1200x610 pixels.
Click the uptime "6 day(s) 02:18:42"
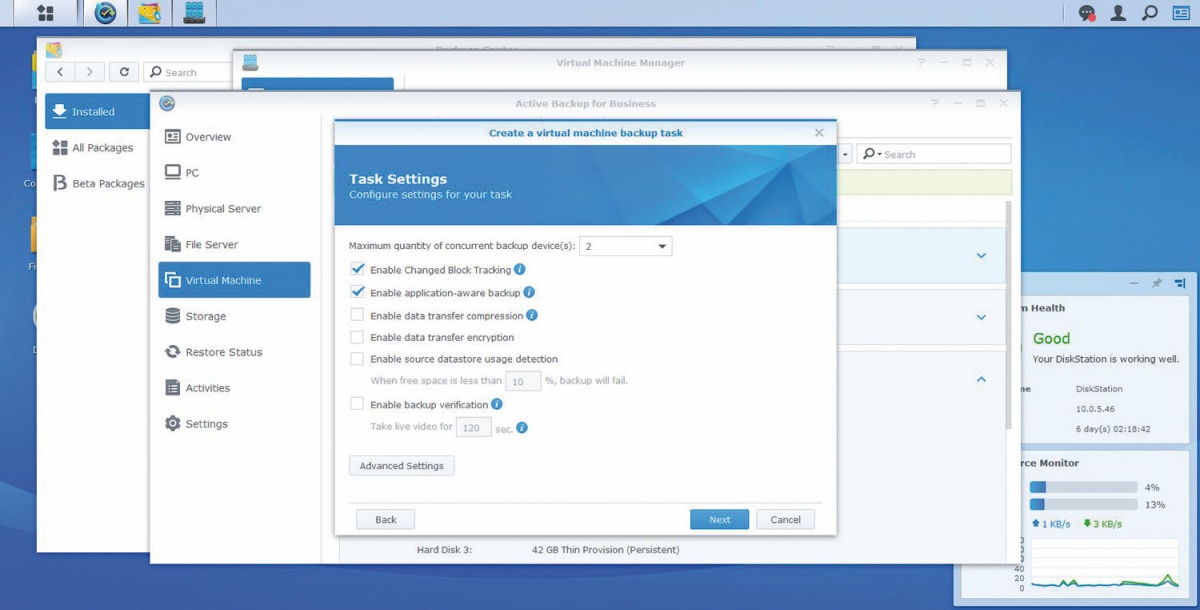(x=1112, y=429)
